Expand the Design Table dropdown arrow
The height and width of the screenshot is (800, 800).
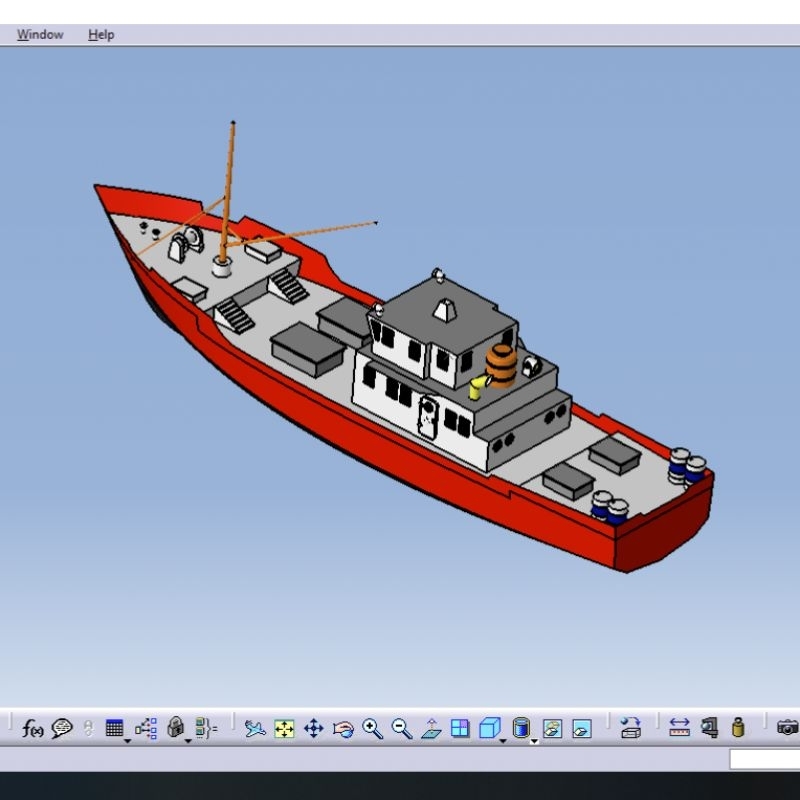128,741
